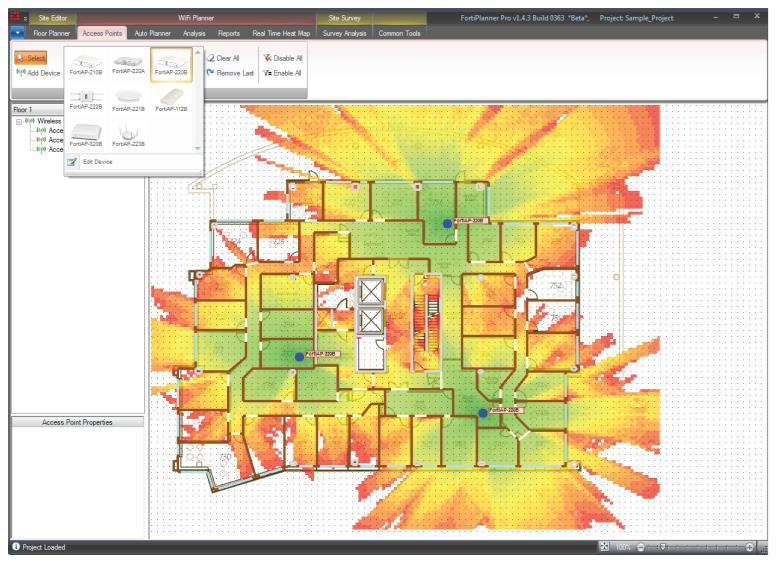777x562 pixels.
Task: Click the zoom out minus button
Action: pos(641,547)
